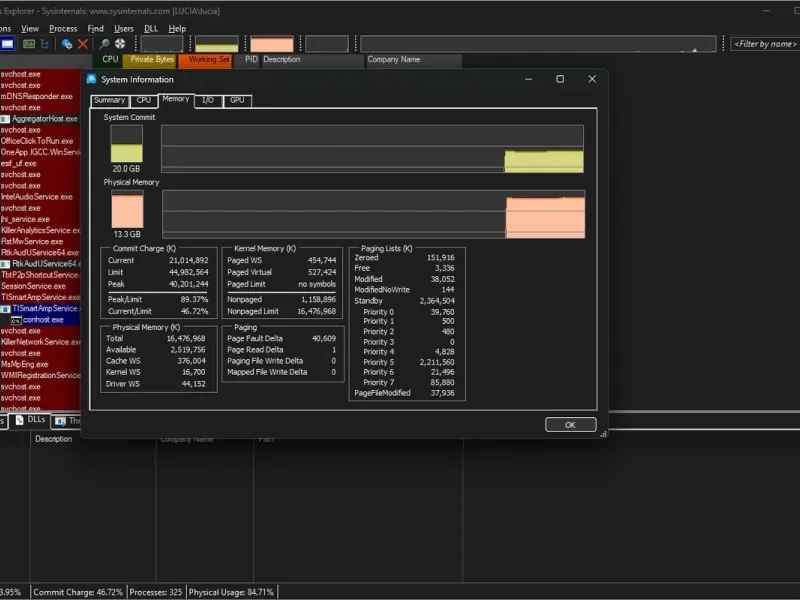This screenshot has width=800, height=600.
Task: Switch to the GPU tab
Action: [237, 100]
